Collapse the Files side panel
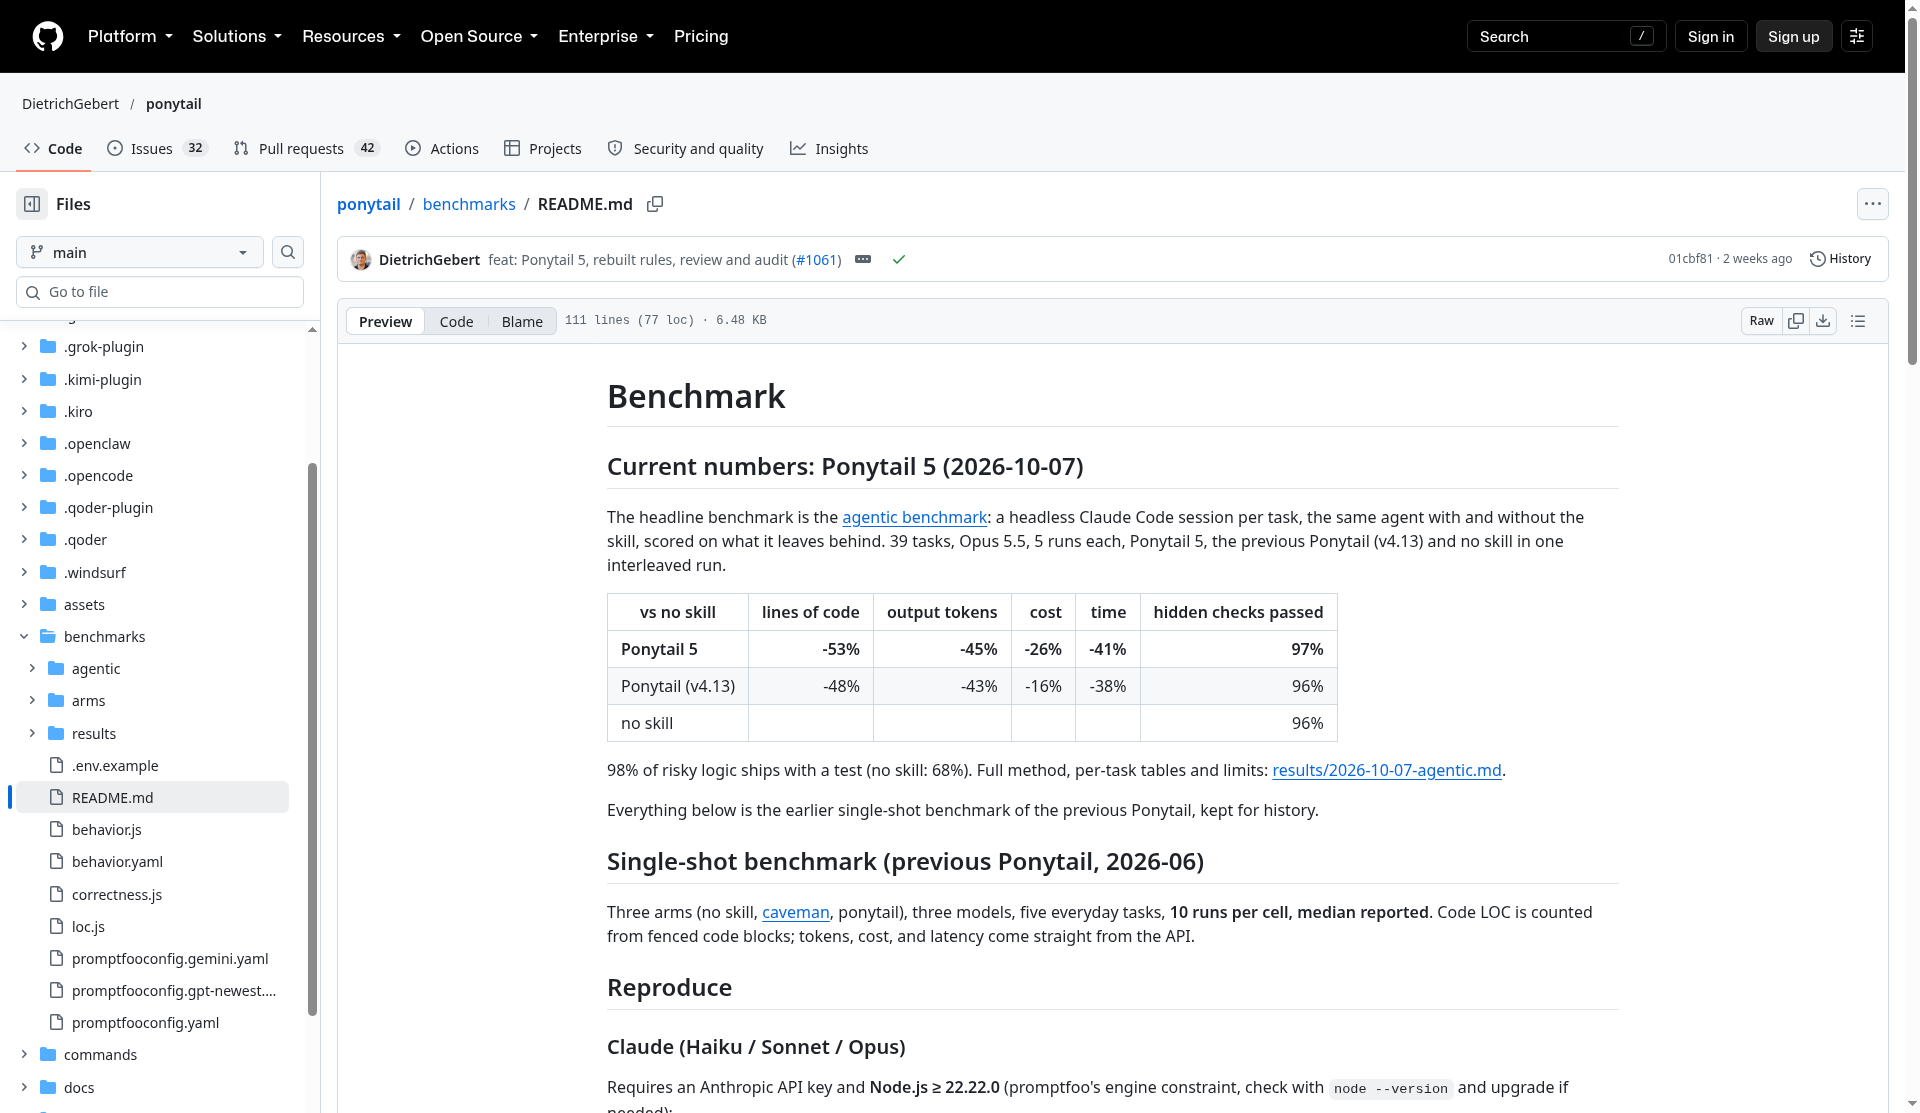This screenshot has width=1920, height=1113. (x=32, y=204)
